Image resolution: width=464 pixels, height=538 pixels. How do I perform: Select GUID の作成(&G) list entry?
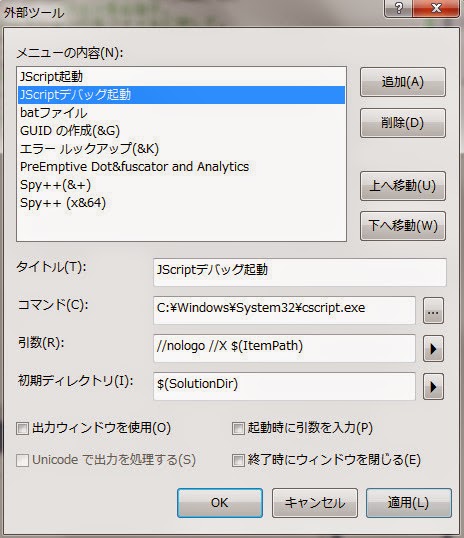pyautogui.click(x=181, y=131)
